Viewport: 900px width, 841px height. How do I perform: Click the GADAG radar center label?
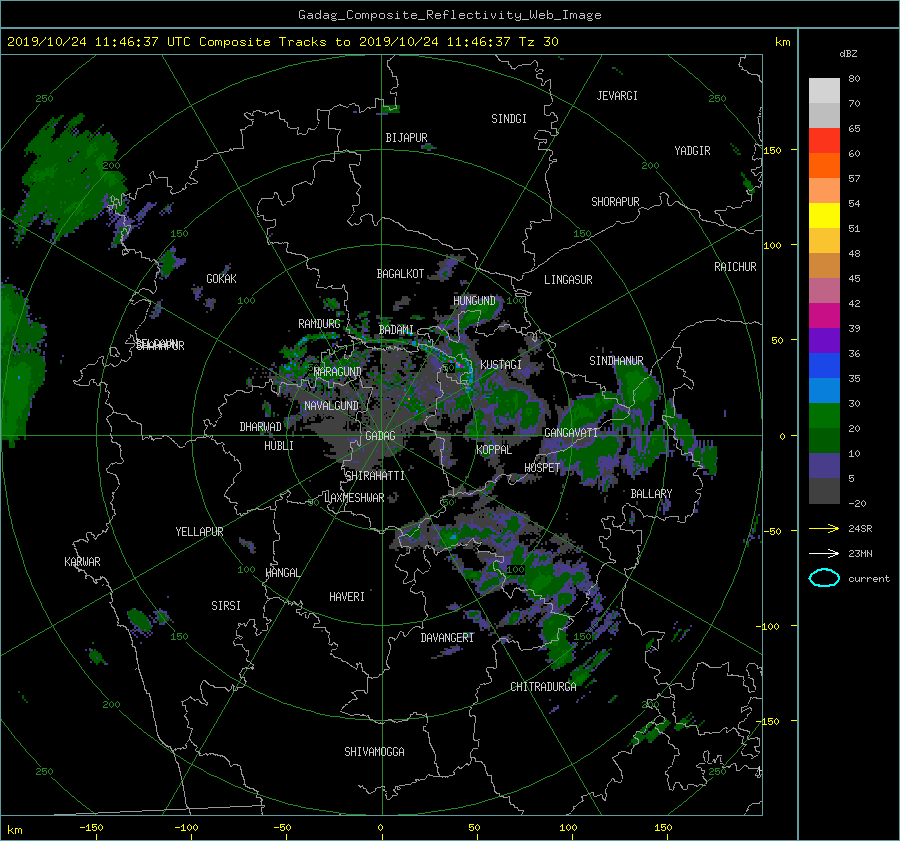pos(380,436)
